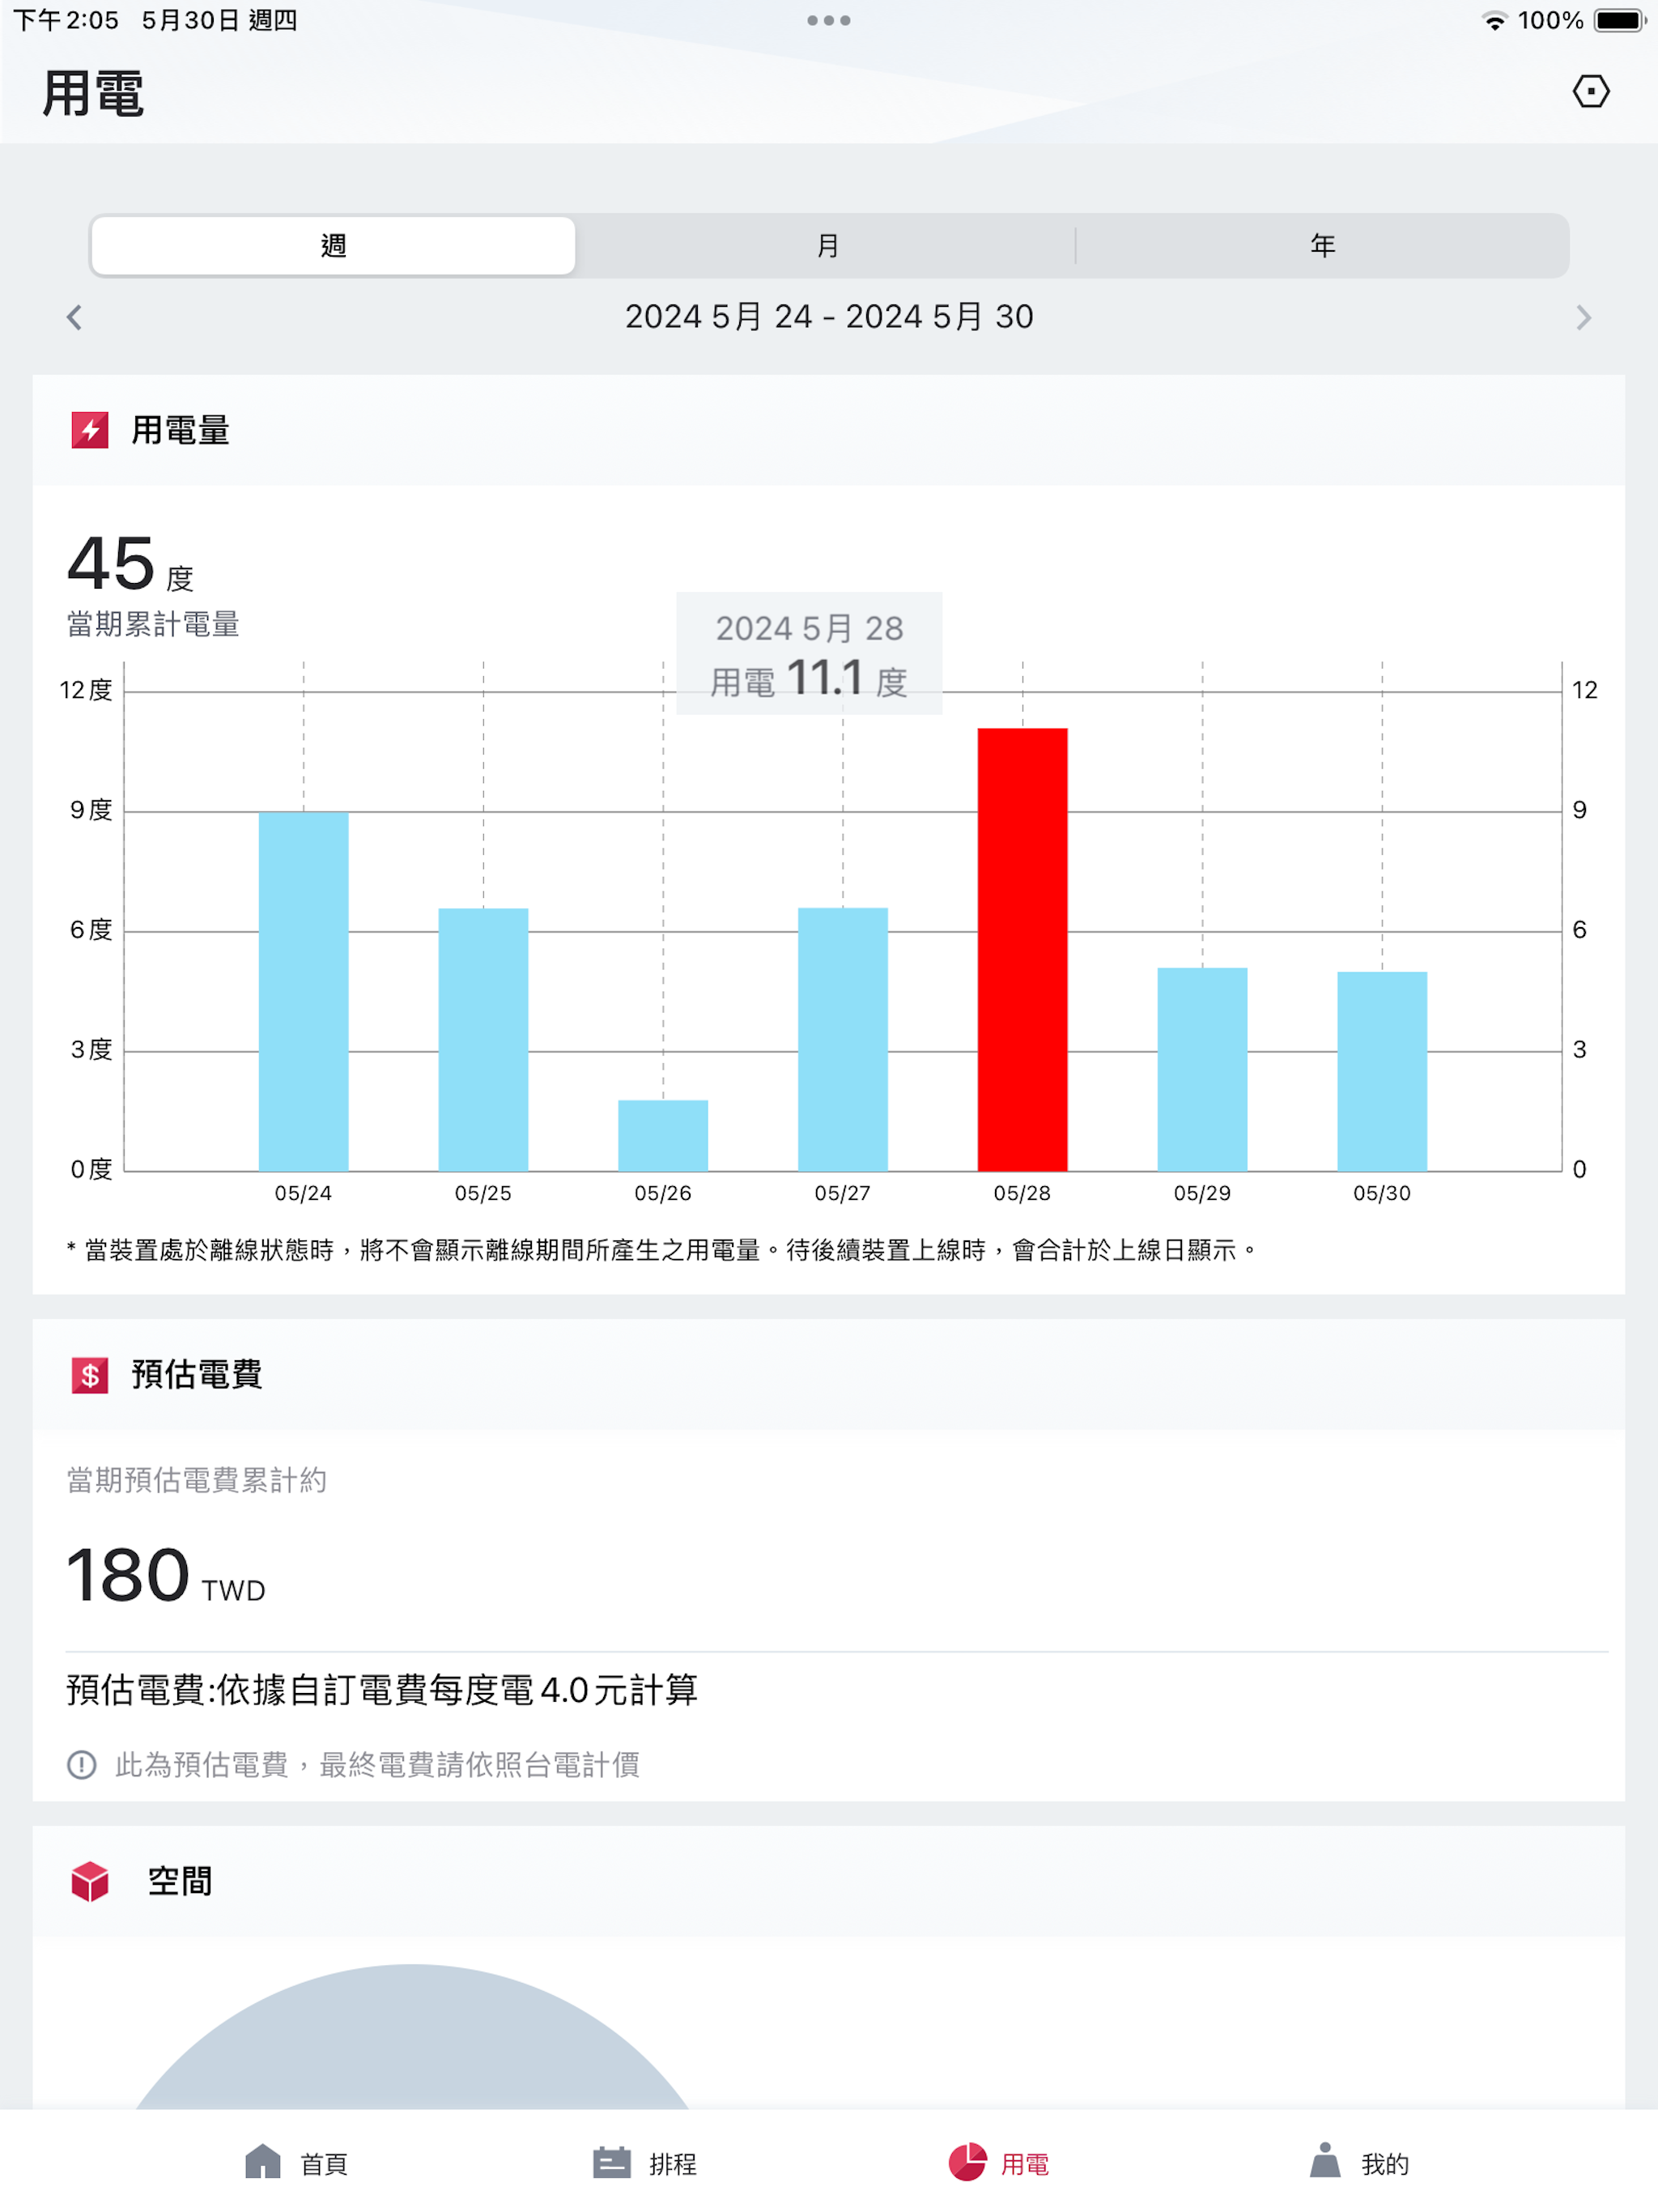The width and height of the screenshot is (1658, 2212).
Task: Tap the lightning bolt 用電量 icon
Action: coord(90,430)
